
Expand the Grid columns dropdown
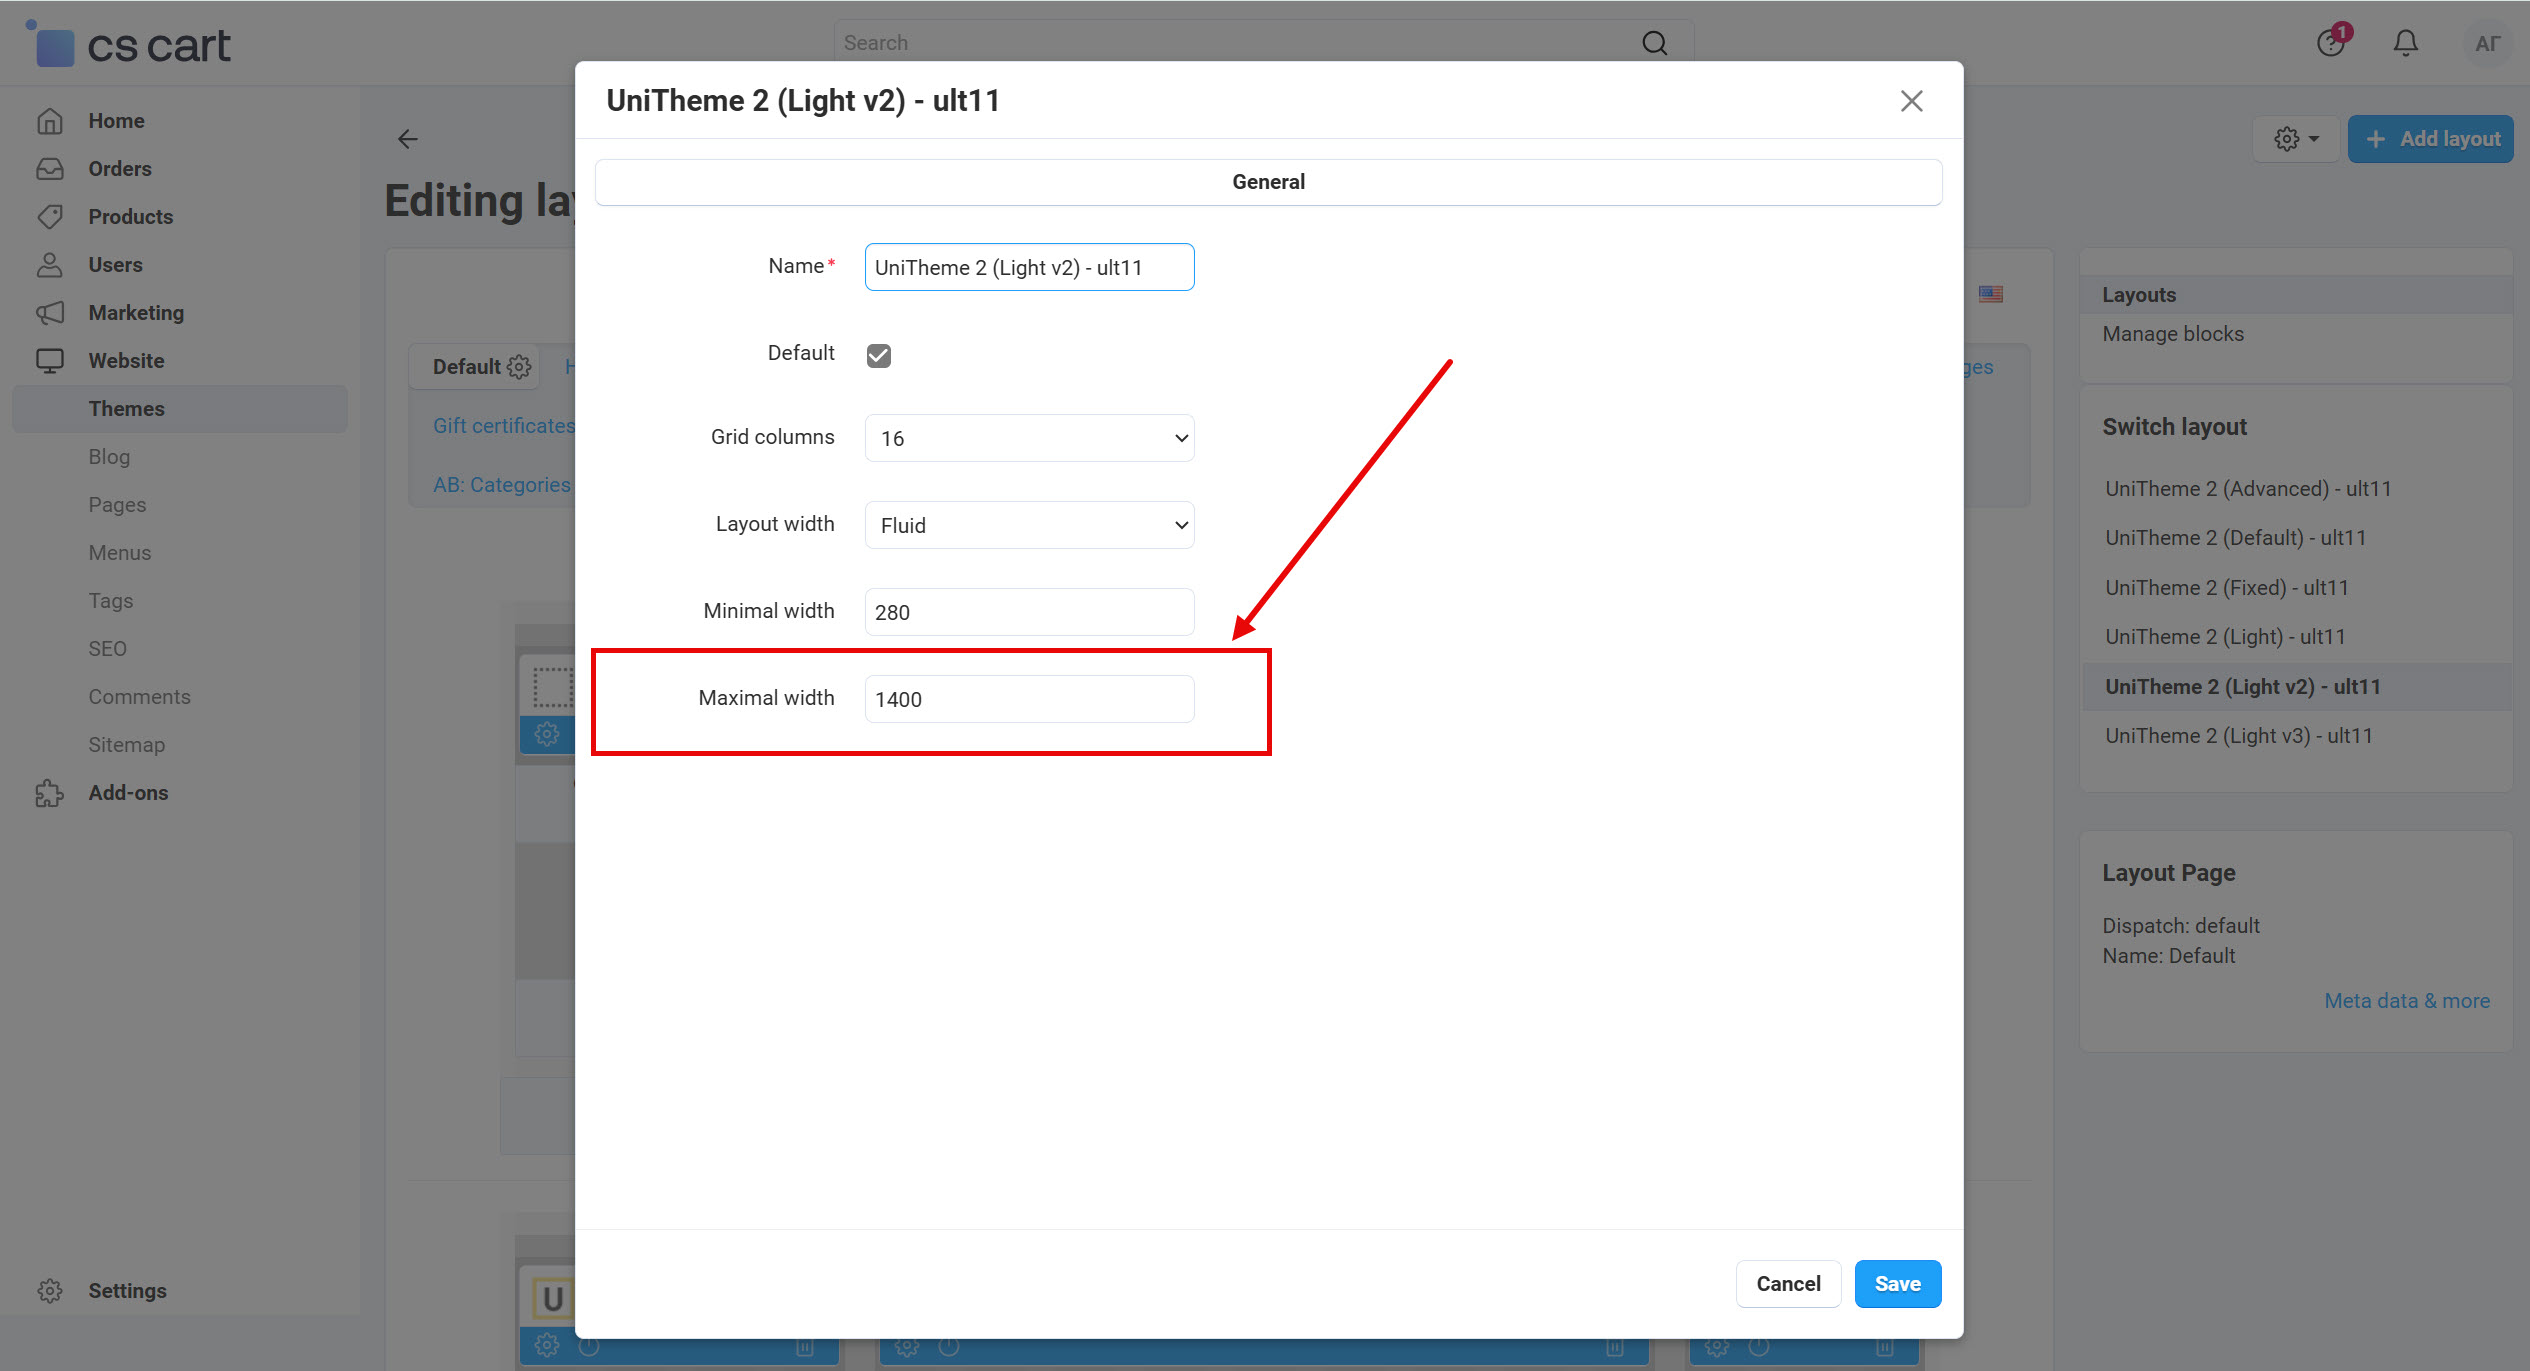coord(1029,438)
